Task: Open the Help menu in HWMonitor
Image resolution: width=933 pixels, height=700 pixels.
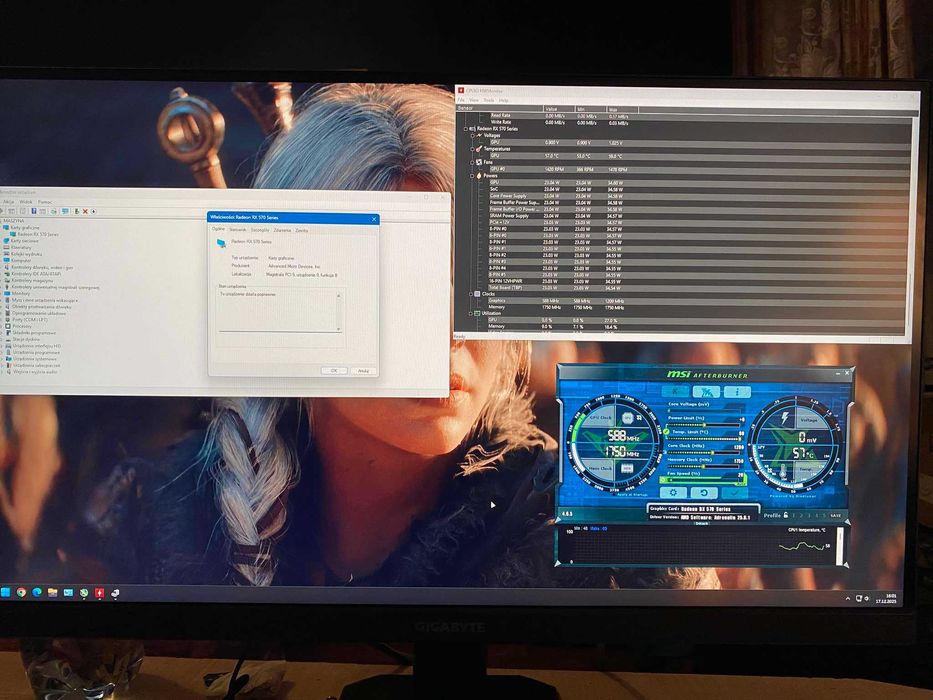Action: click(503, 100)
